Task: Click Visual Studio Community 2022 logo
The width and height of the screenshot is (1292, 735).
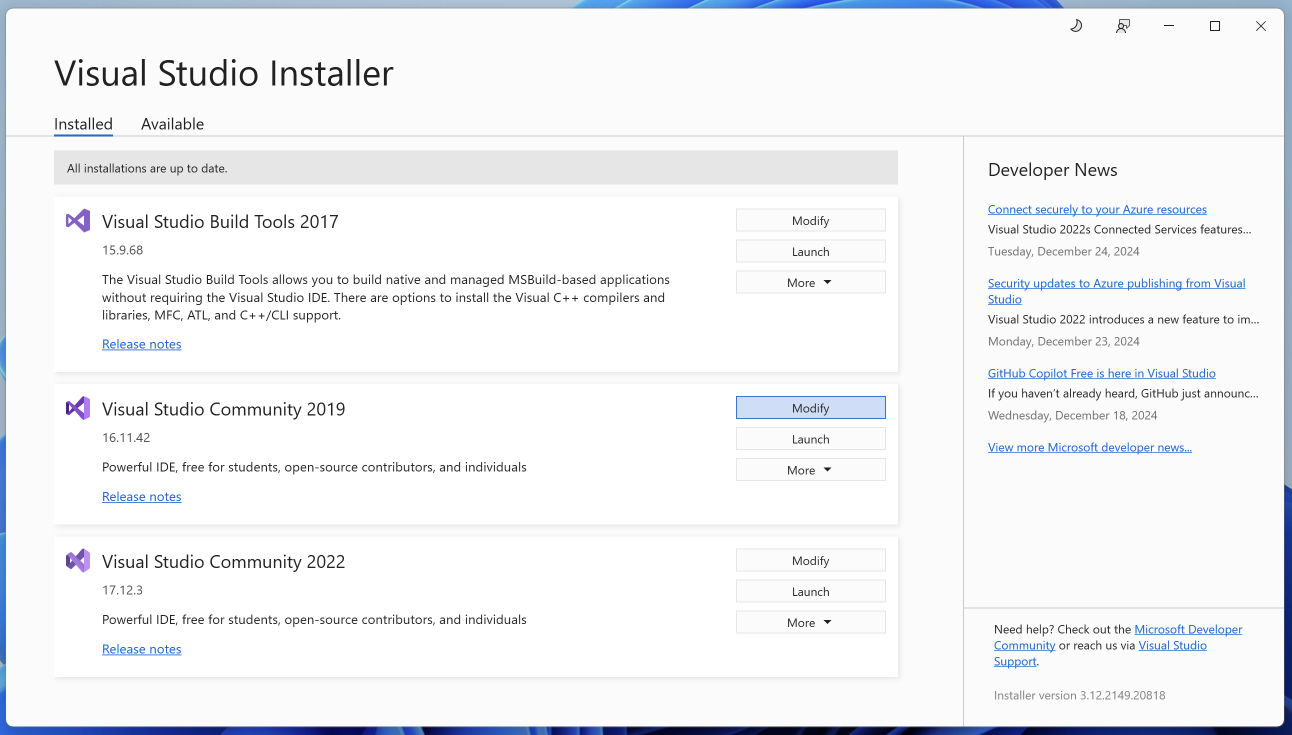Action: tap(78, 561)
